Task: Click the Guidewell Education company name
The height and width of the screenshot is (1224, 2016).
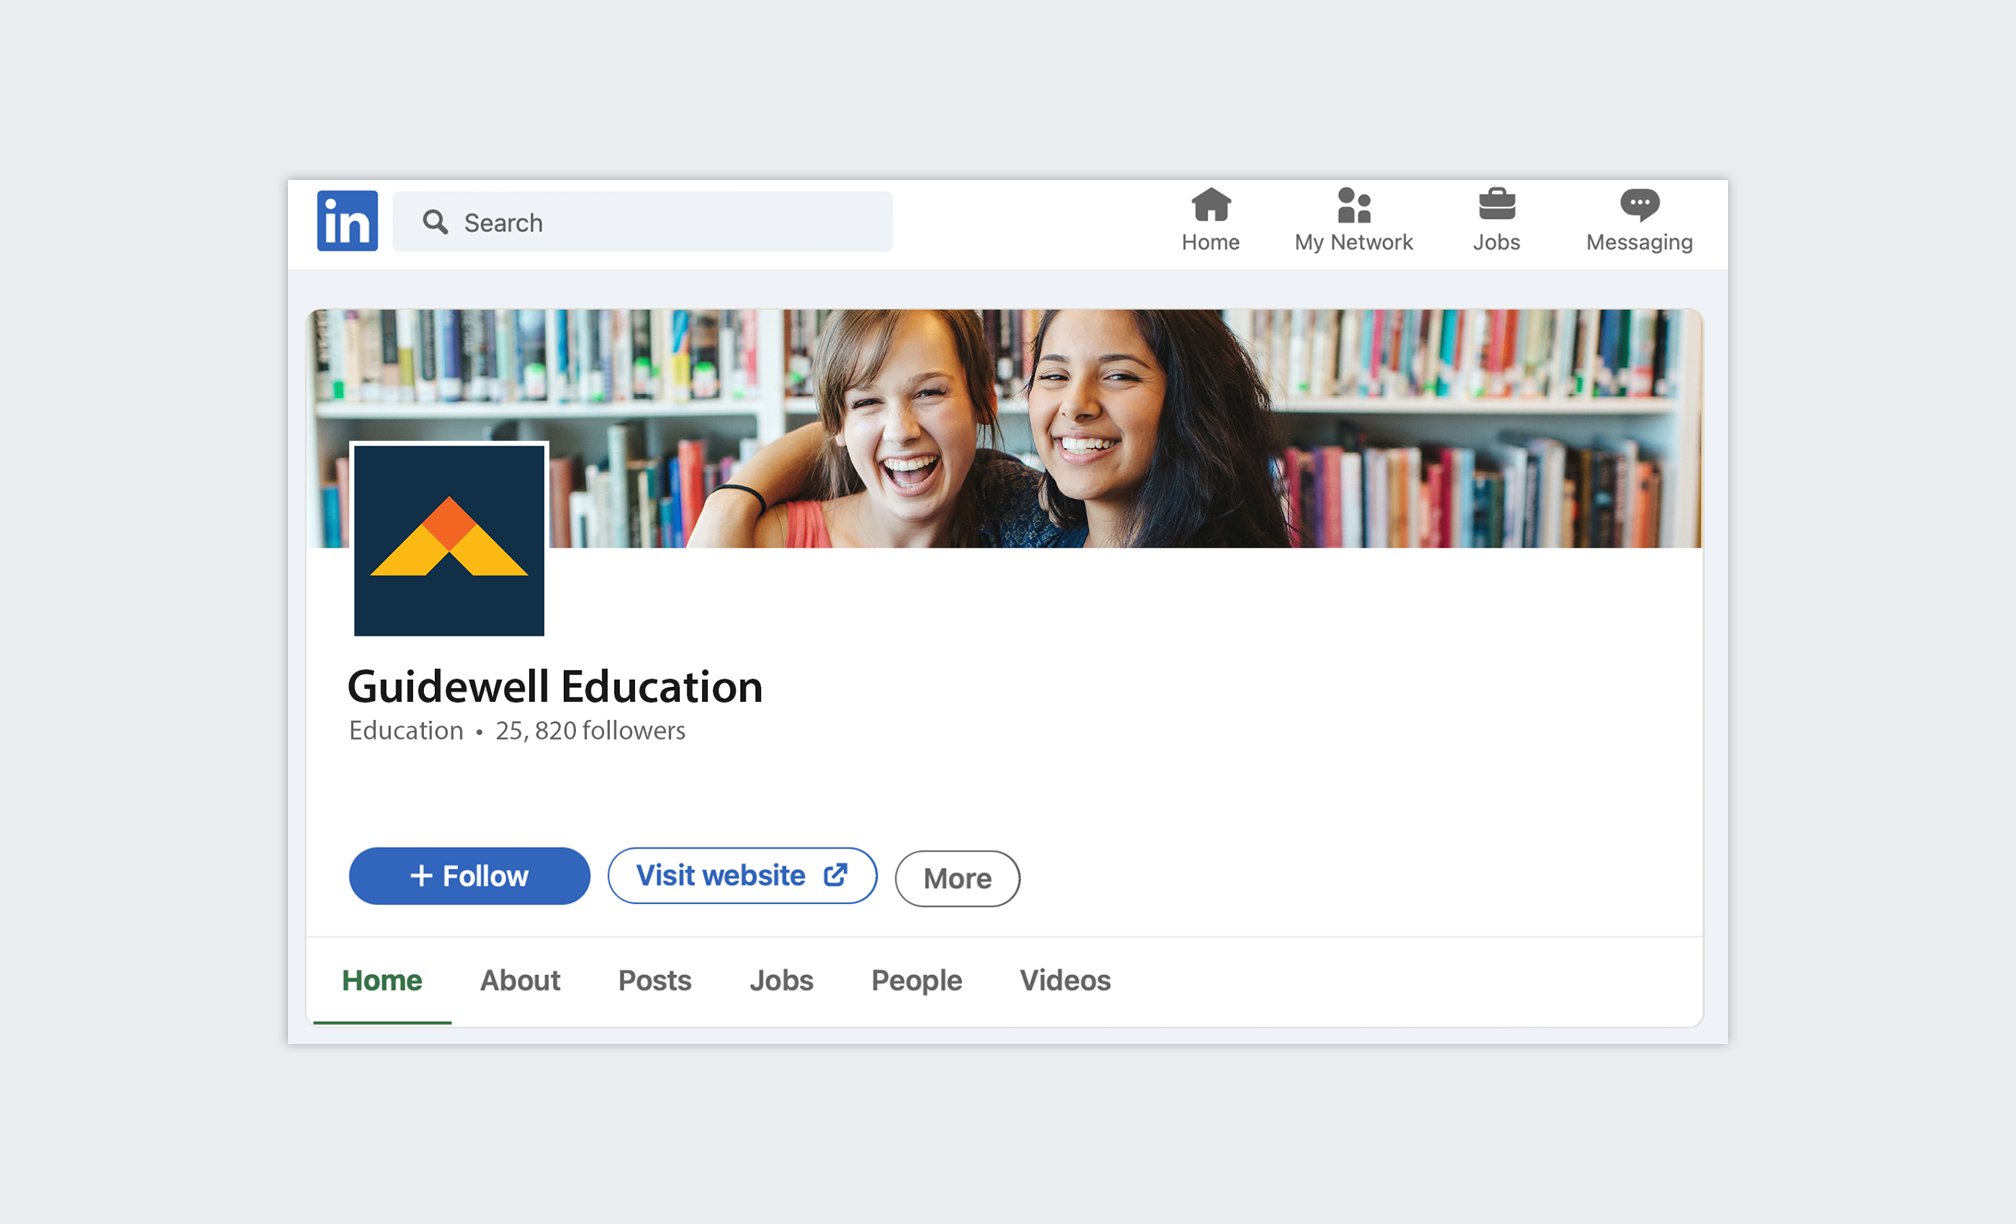Action: (x=555, y=687)
